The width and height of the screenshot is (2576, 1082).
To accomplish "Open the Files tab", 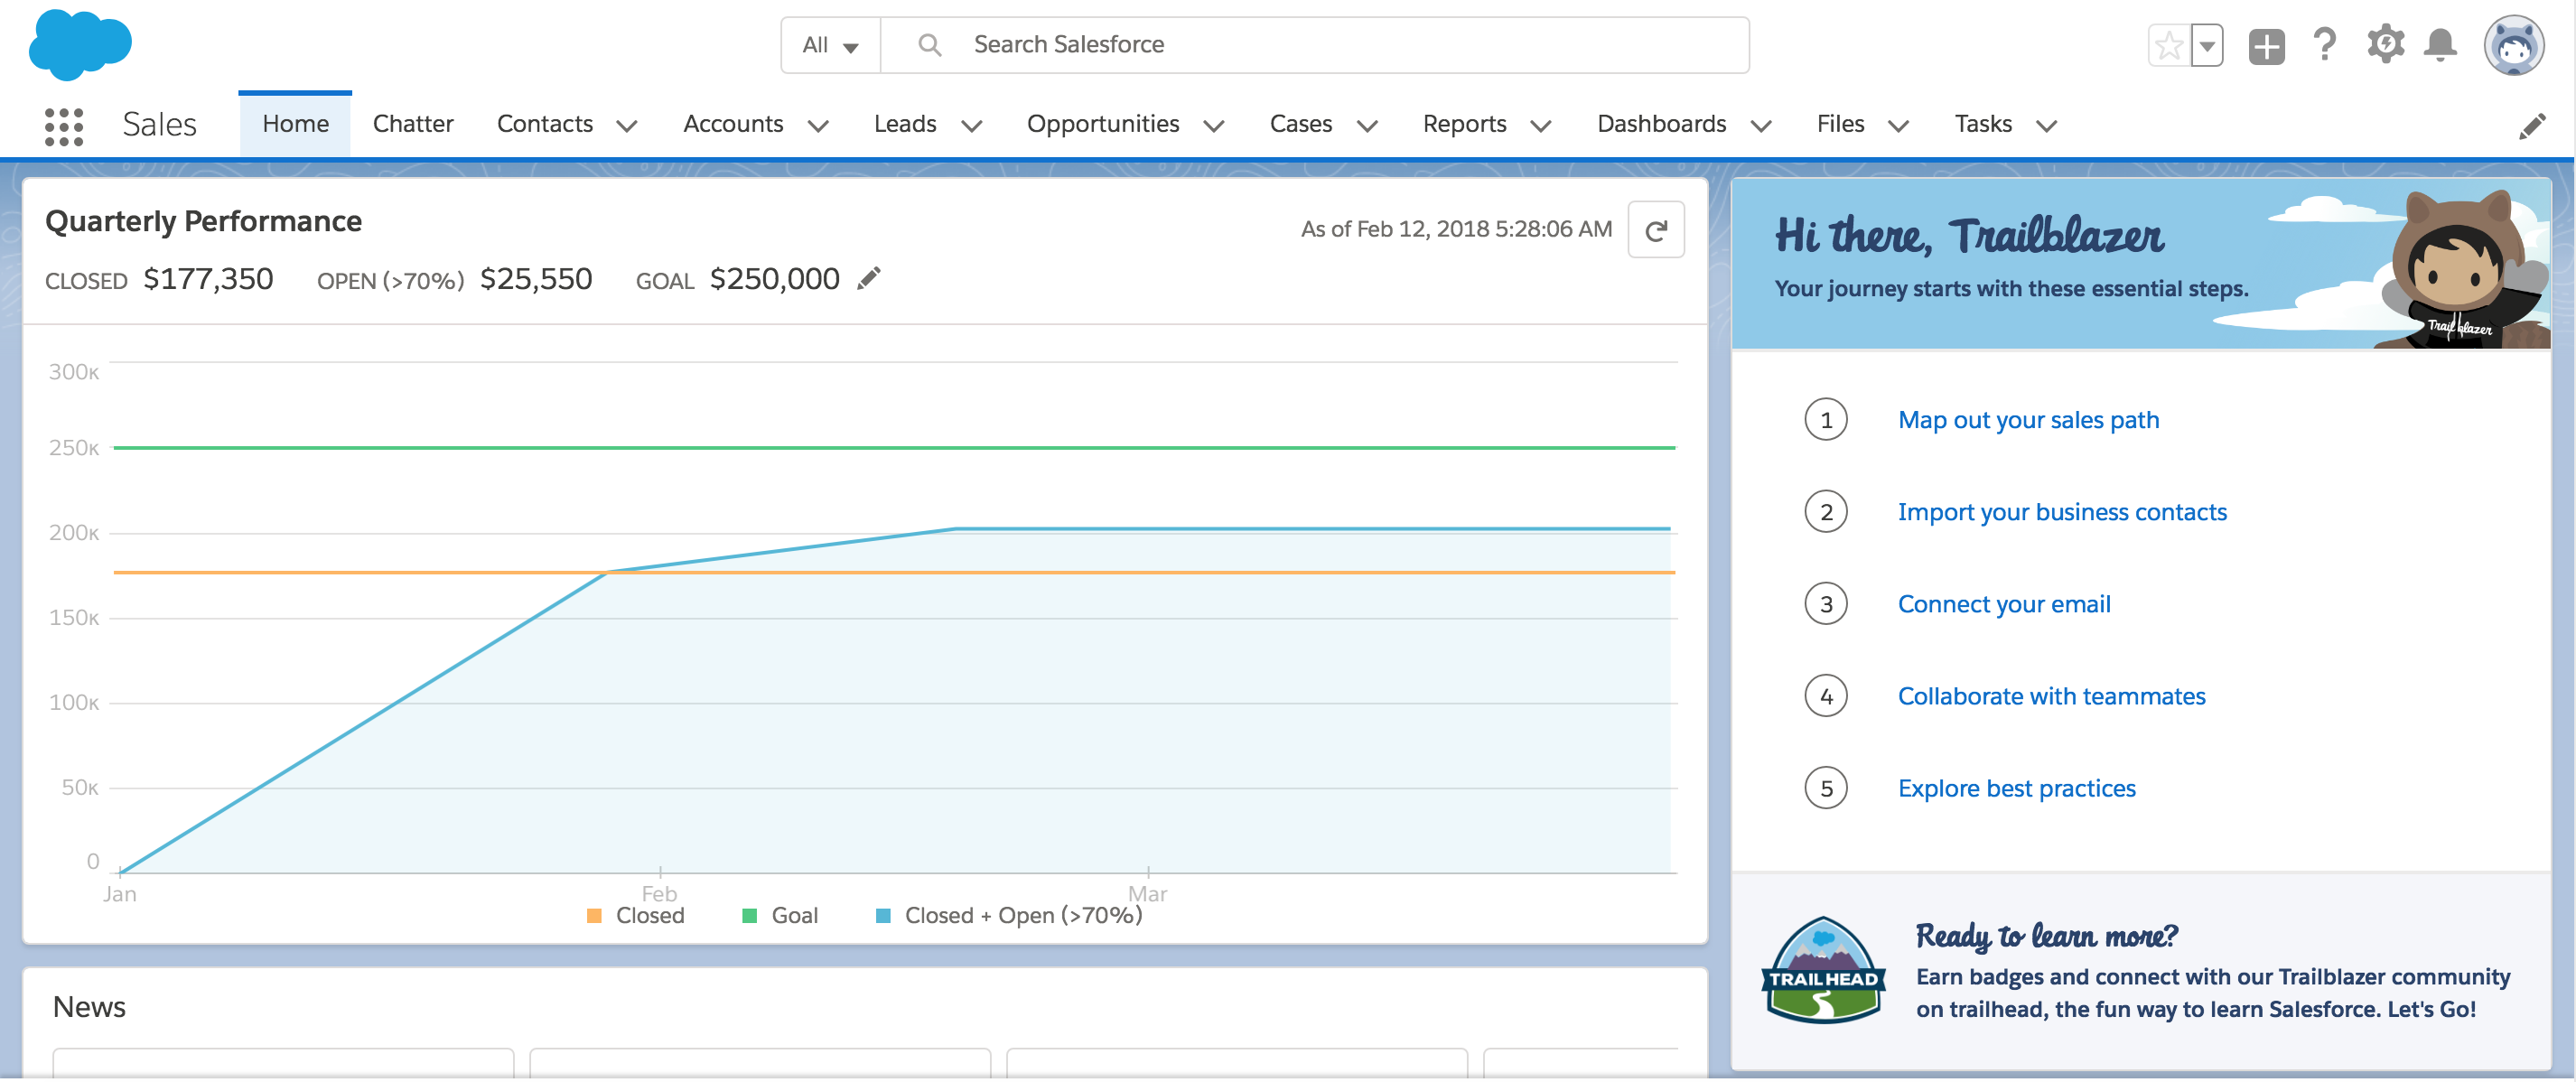I will coord(1840,124).
